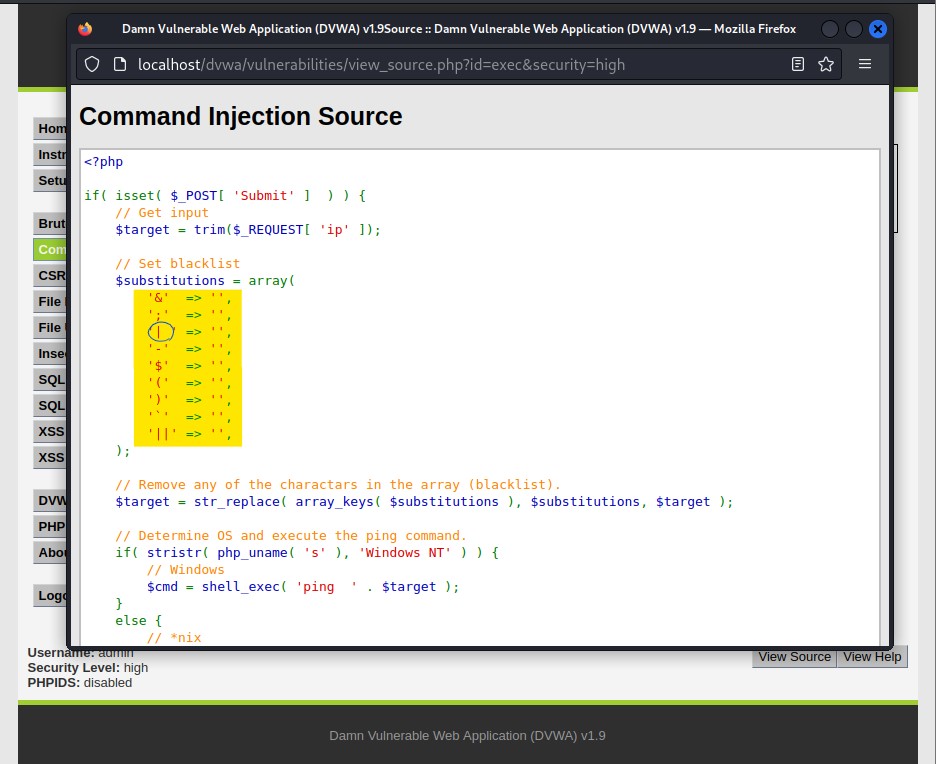Maximize the Firefox popup window
Viewport: 936px width, 764px height.
[854, 29]
